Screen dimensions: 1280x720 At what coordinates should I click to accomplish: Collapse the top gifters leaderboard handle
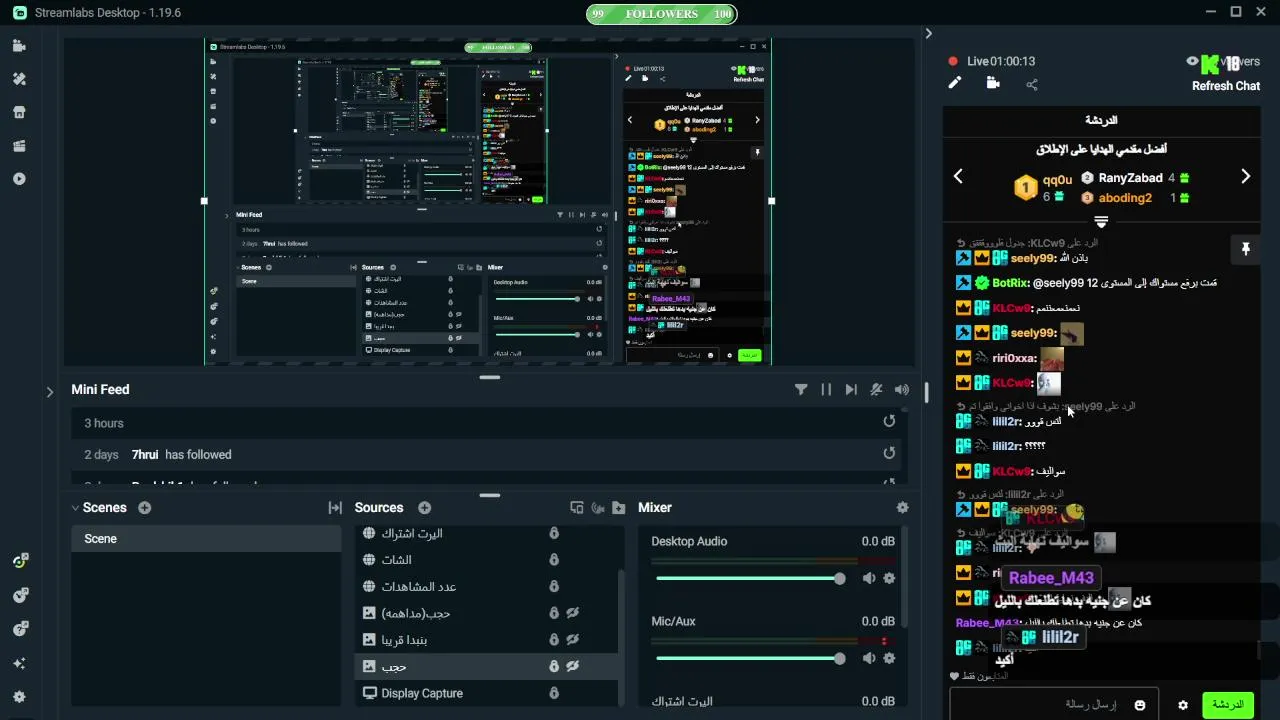[x=1101, y=221]
